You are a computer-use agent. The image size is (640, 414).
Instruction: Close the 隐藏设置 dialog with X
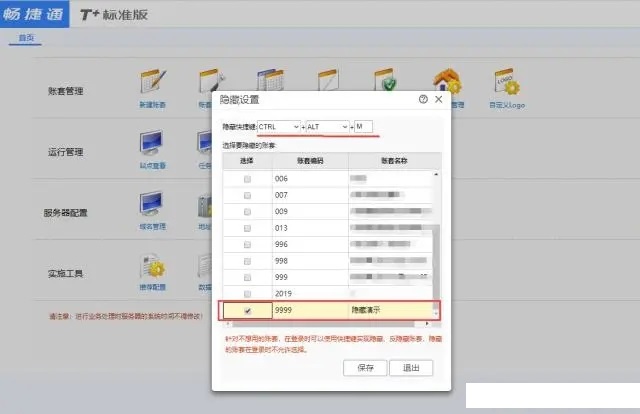pyautogui.click(x=439, y=99)
